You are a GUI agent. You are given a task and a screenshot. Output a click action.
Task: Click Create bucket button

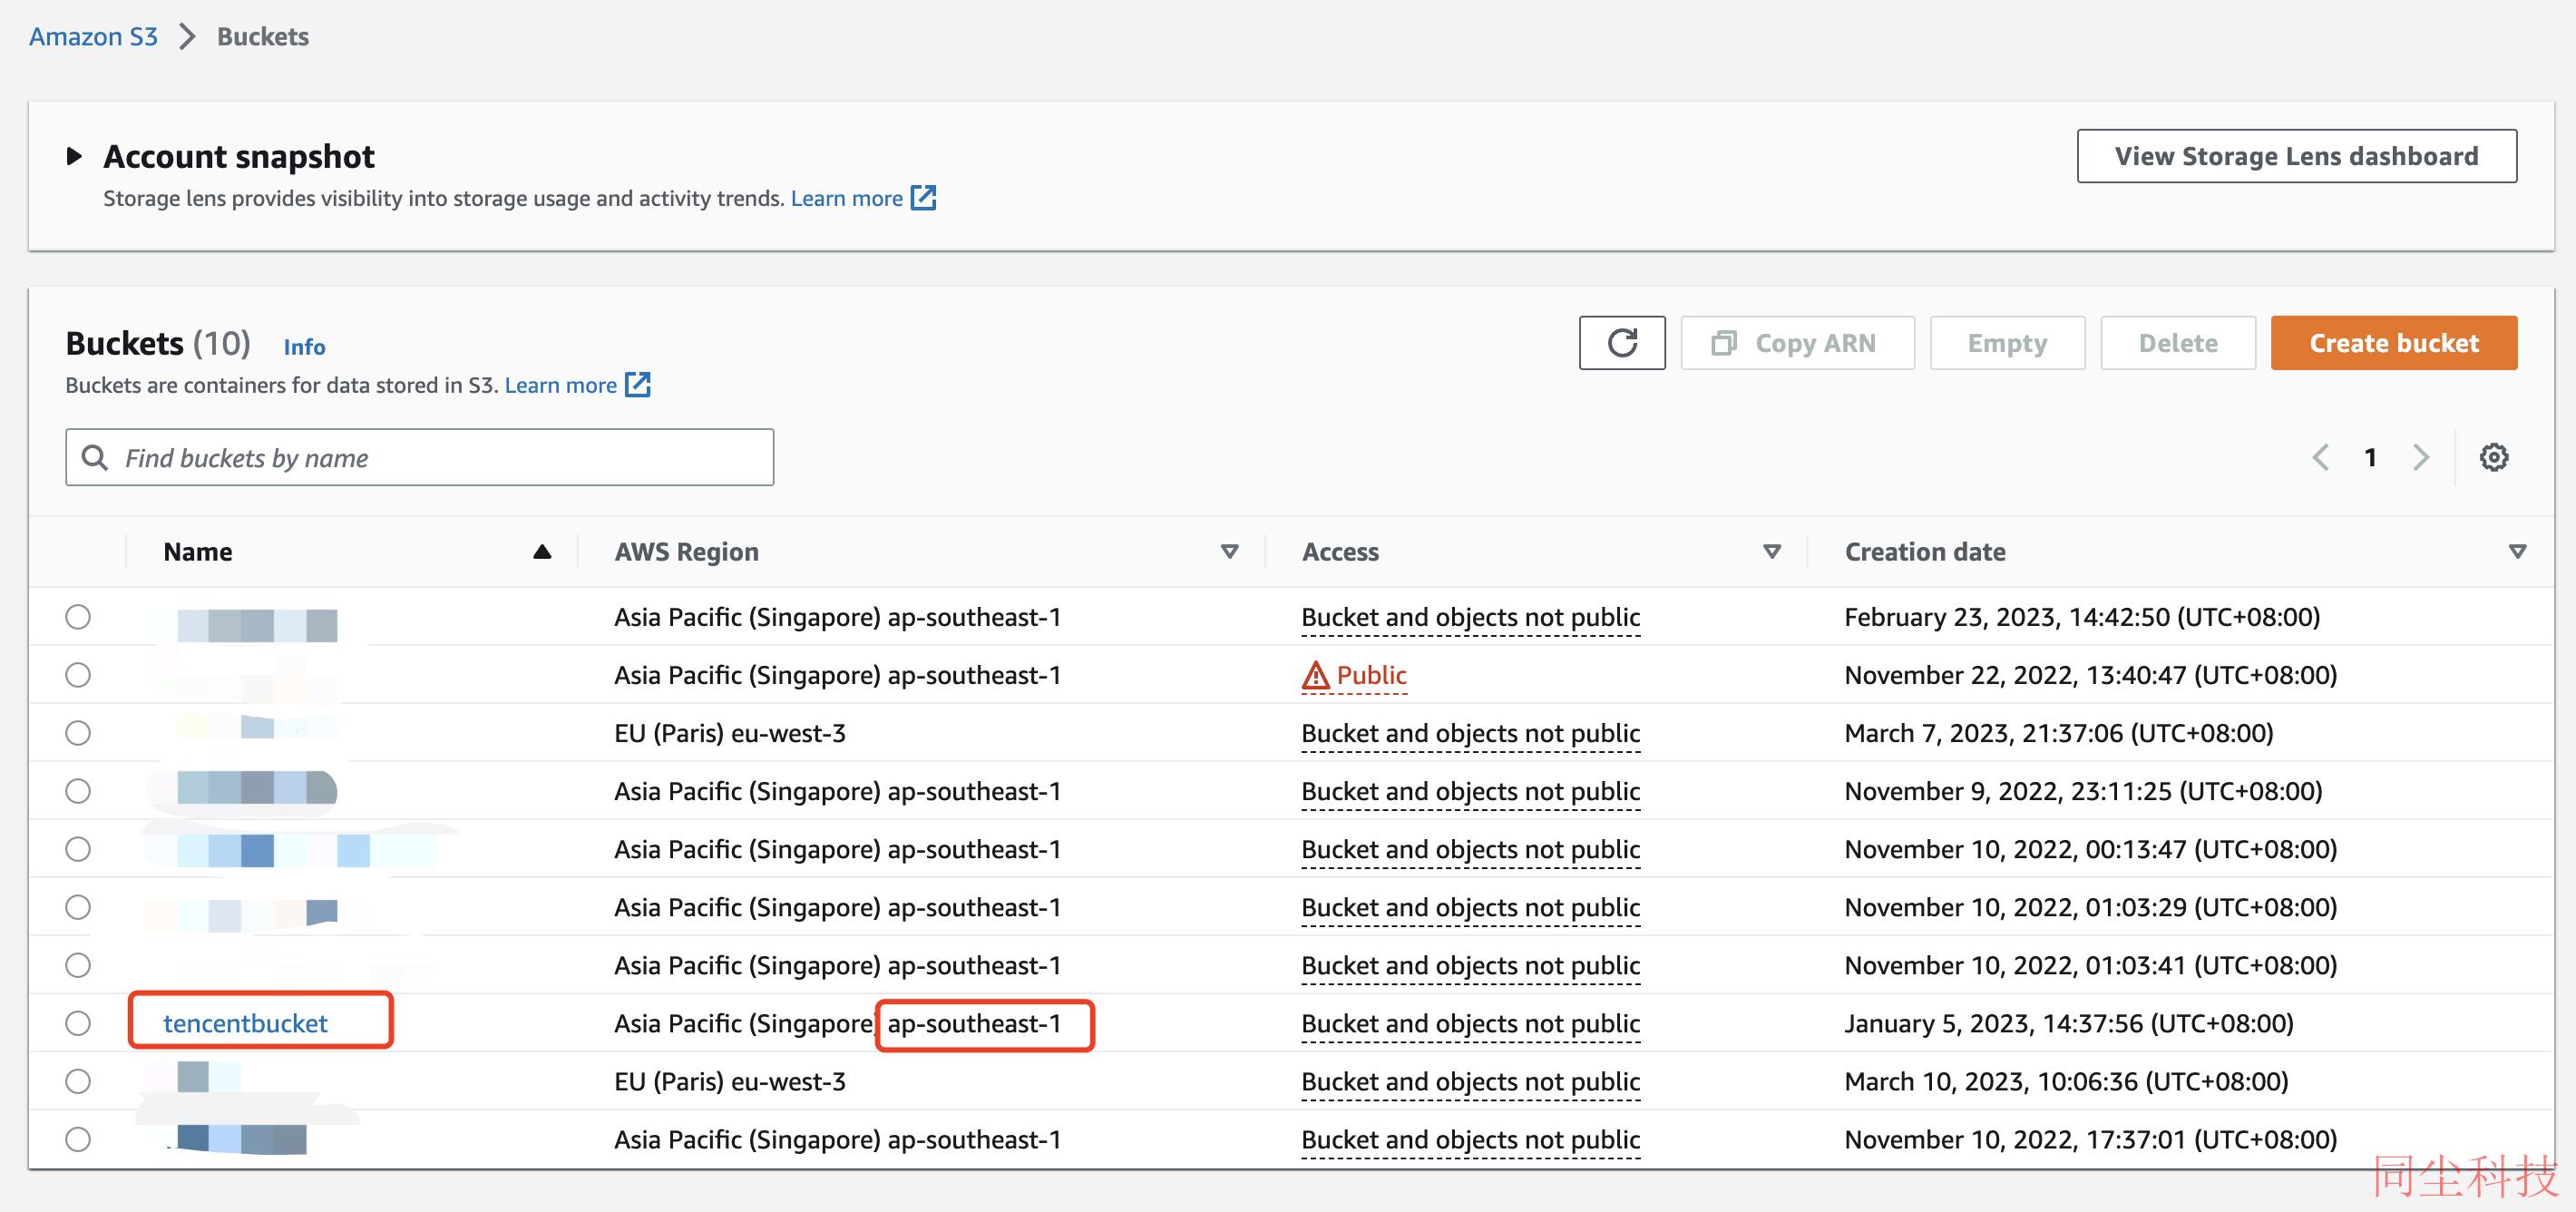point(2394,343)
